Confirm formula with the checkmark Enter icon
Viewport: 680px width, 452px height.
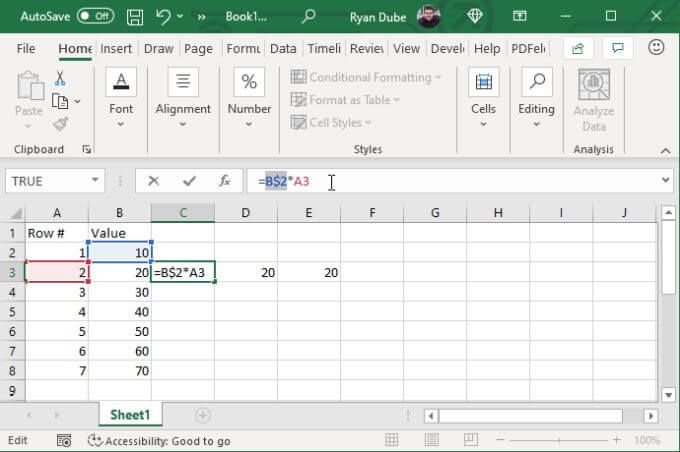[189, 181]
